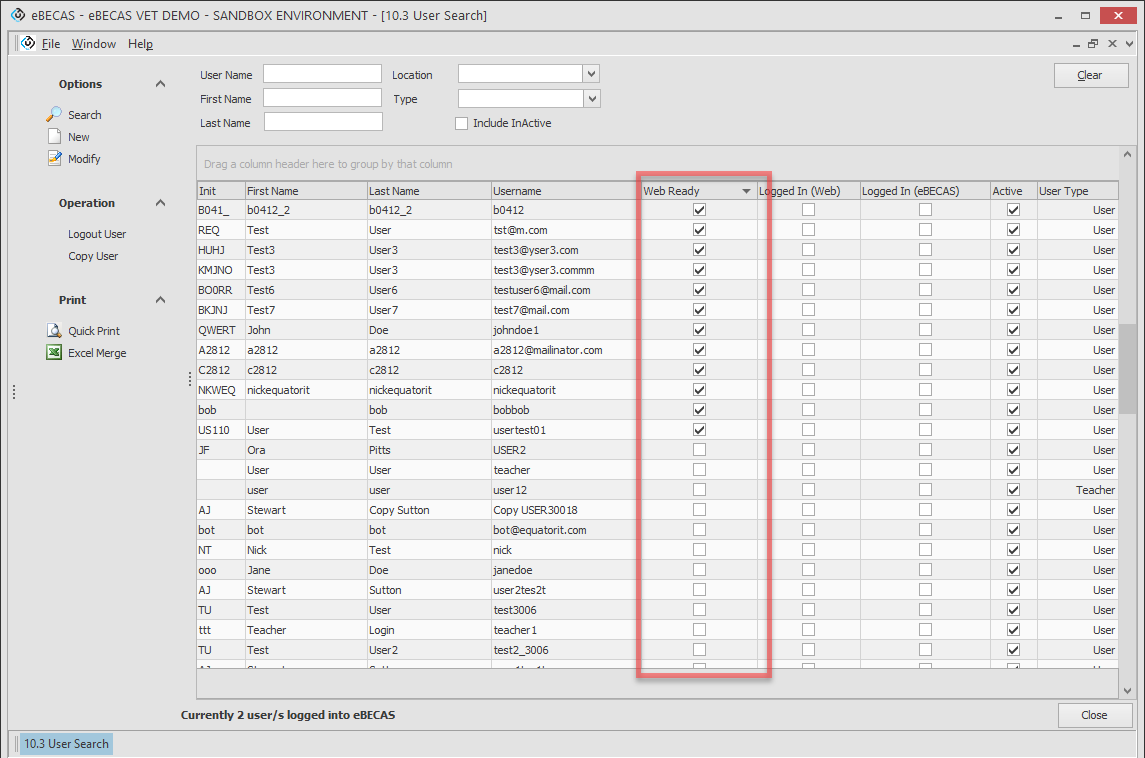Click the Modify edit icon

tap(55, 159)
